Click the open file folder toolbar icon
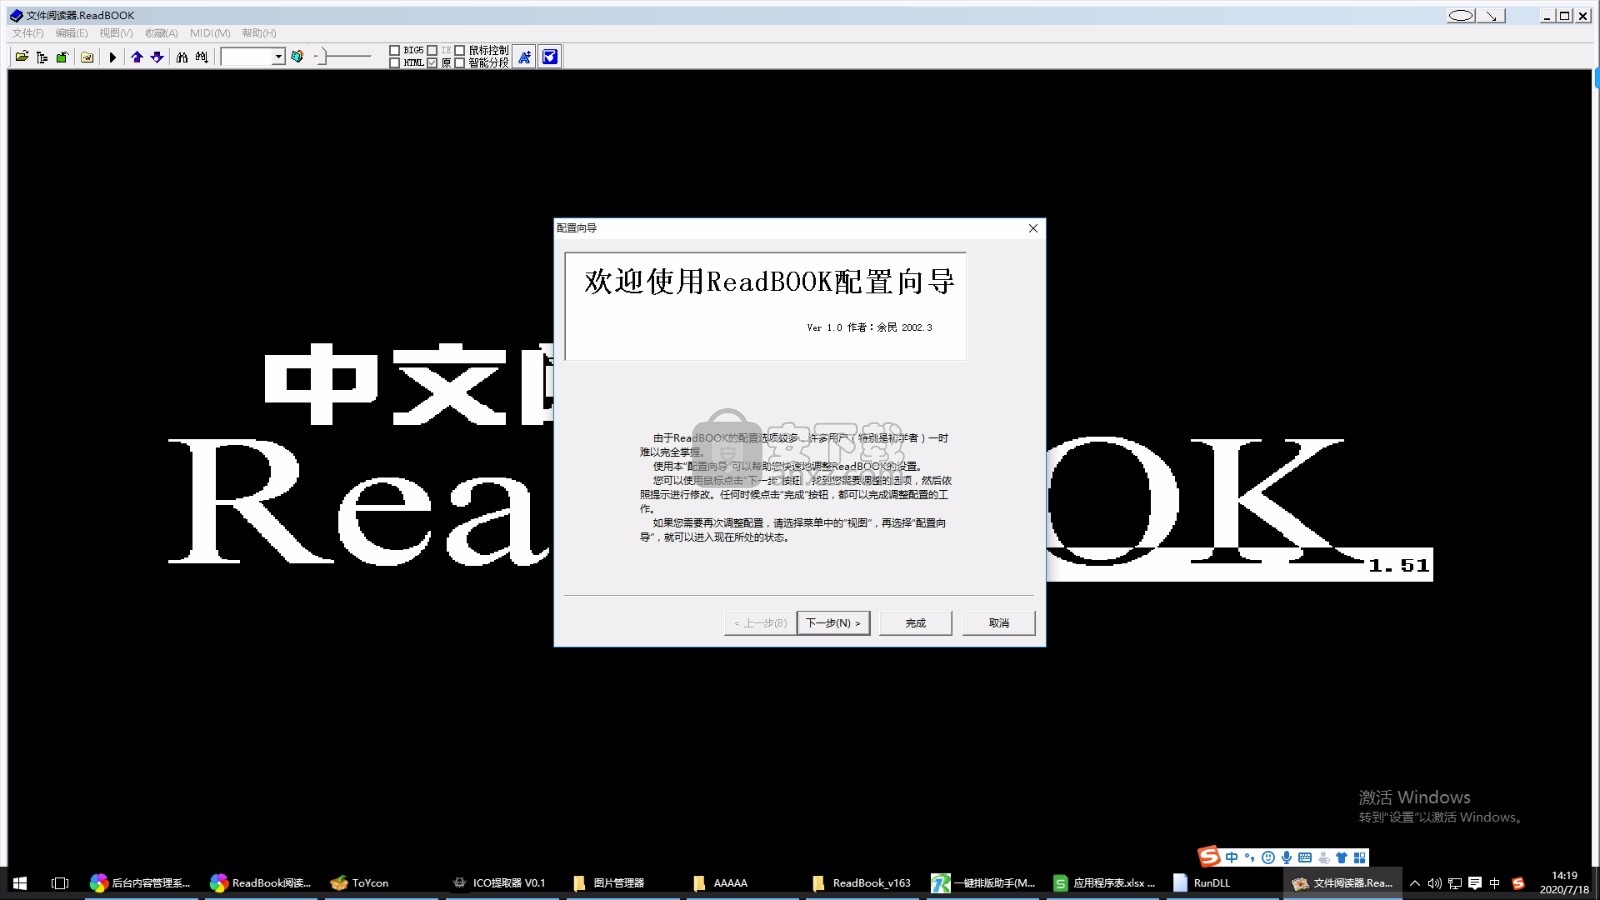The image size is (1600, 900). click(x=21, y=57)
